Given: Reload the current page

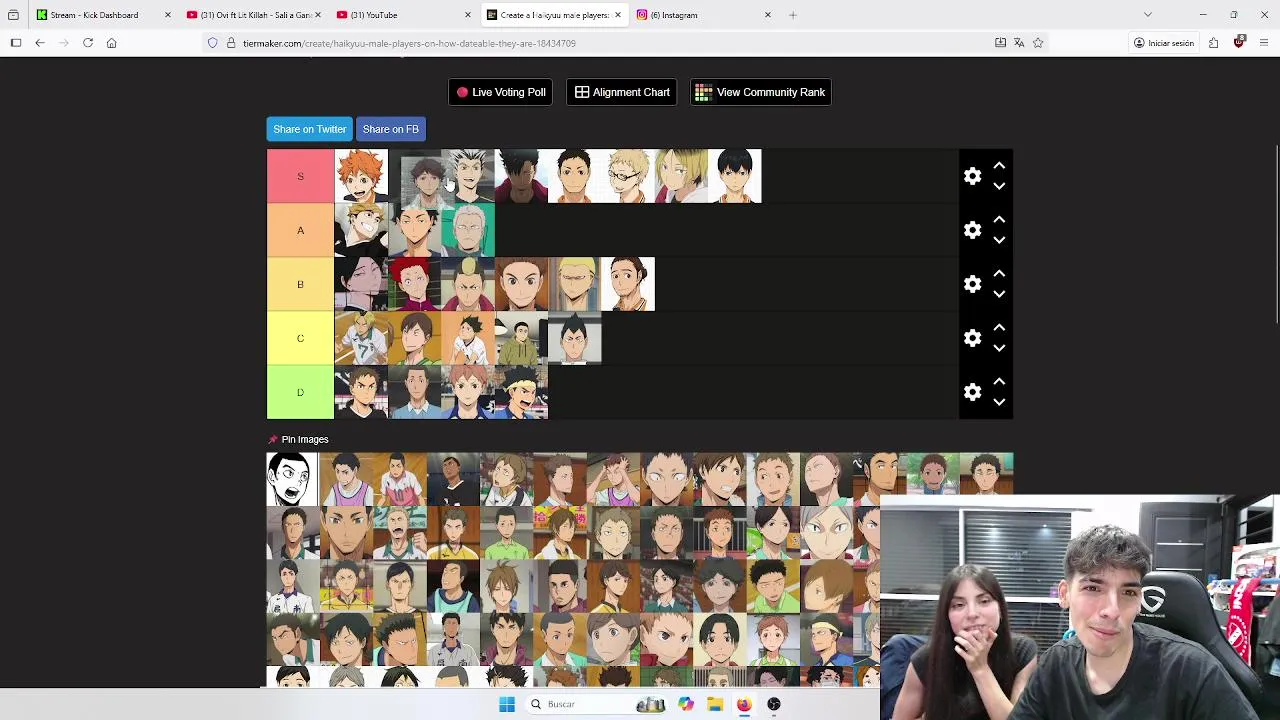Looking at the screenshot, I should [88, 43].
